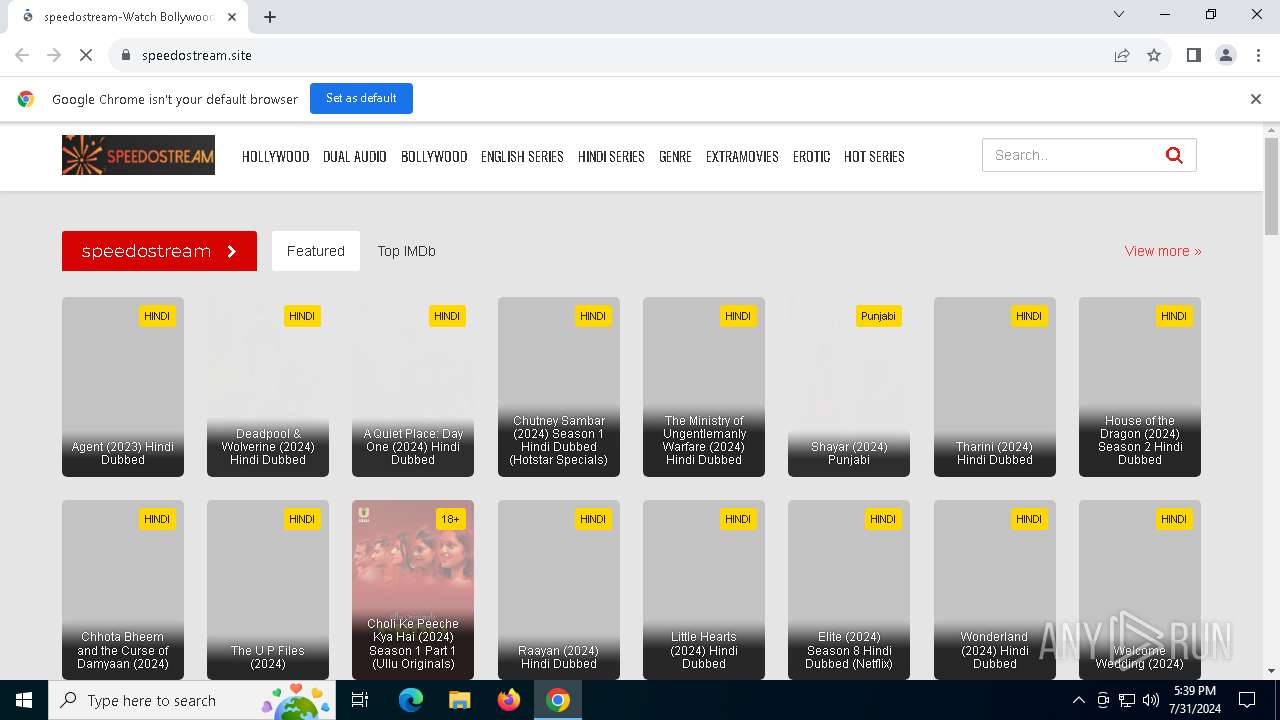This screenshot has width=1280, height=720.
Task: Open Task View in the taskbar
Action: tap(360, 700)
